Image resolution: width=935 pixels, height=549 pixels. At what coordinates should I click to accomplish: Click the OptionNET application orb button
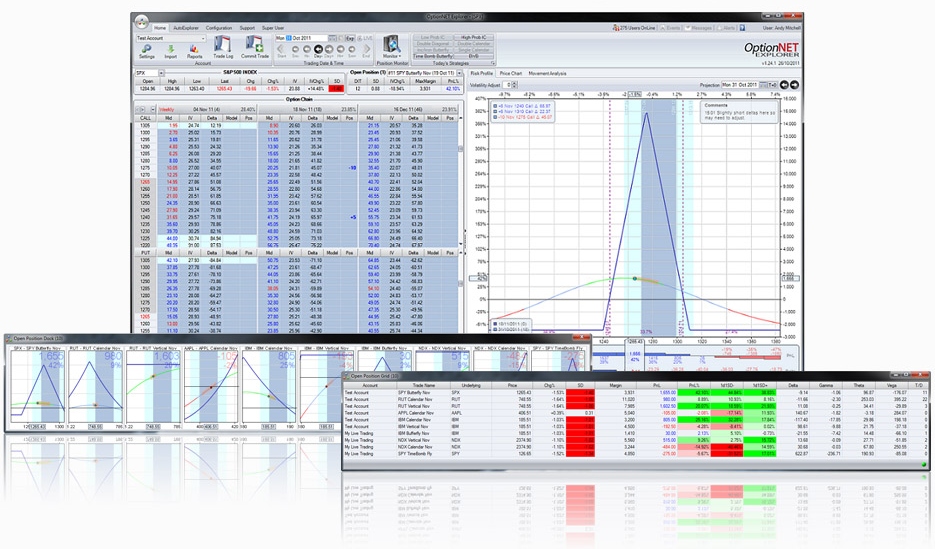point(141,22)
